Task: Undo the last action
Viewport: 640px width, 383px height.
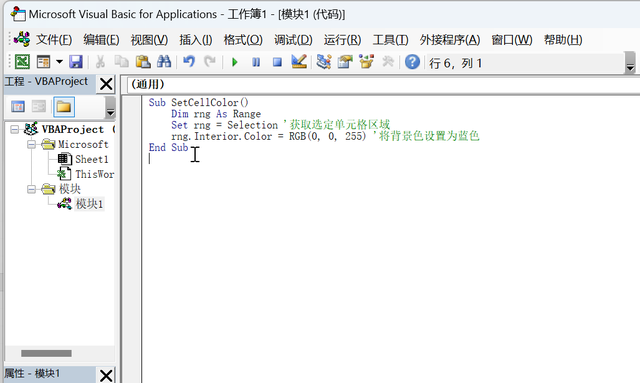Action: pos(189,62)
